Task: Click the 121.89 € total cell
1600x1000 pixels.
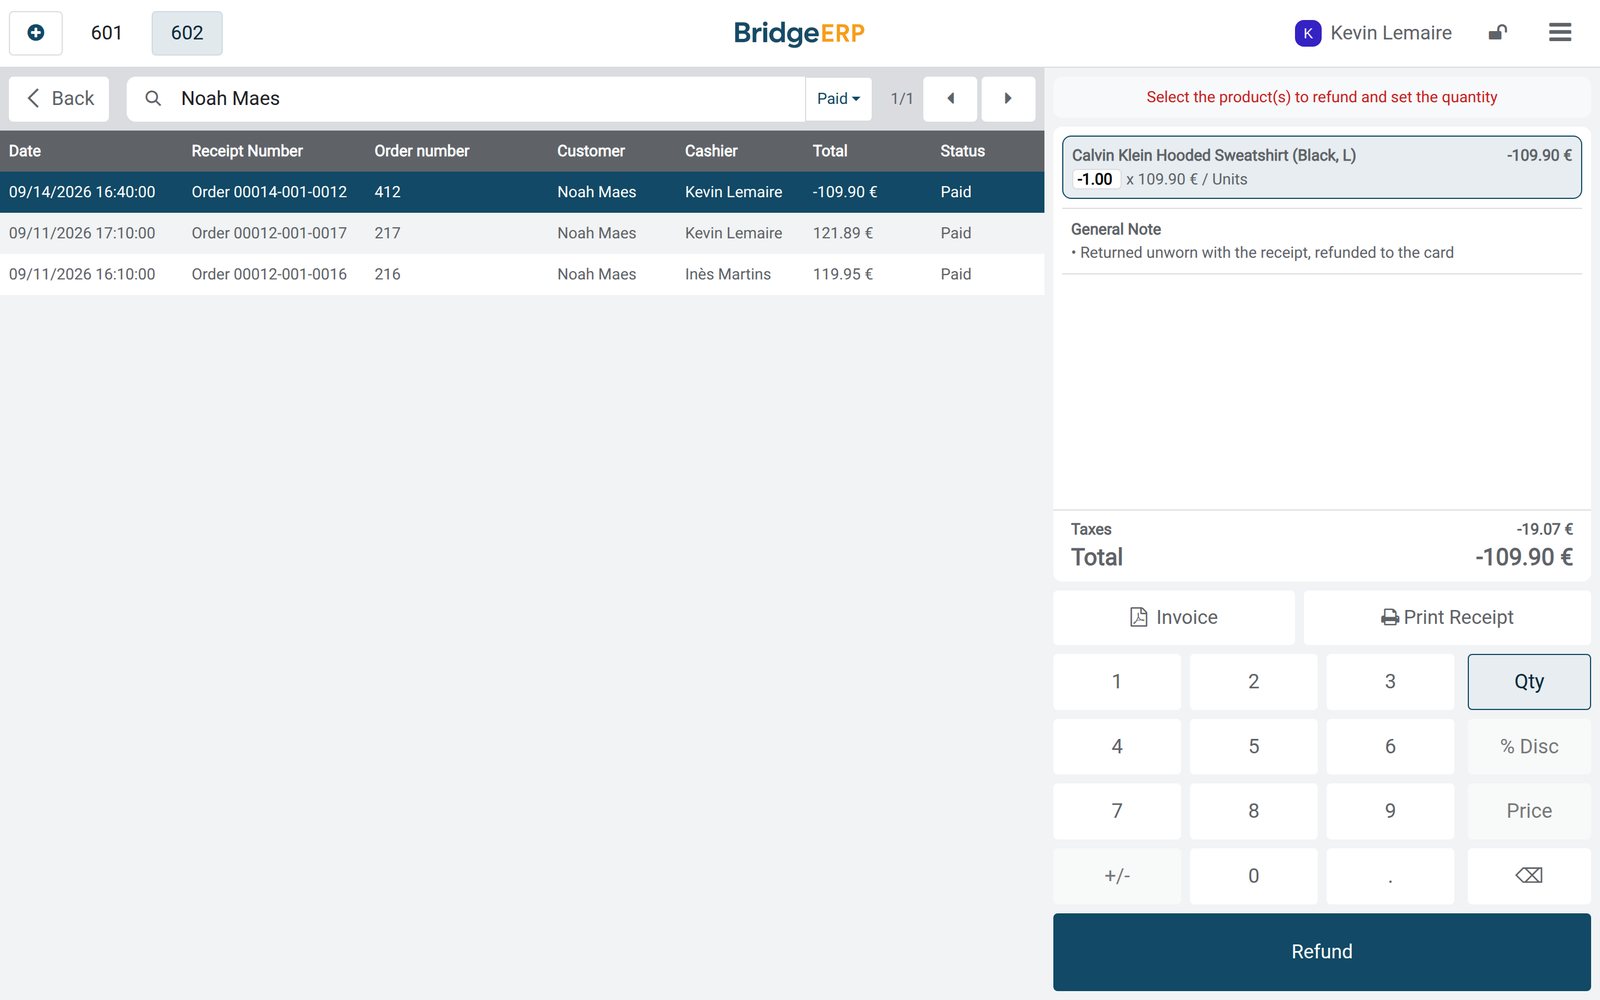Action: [843, 233]
